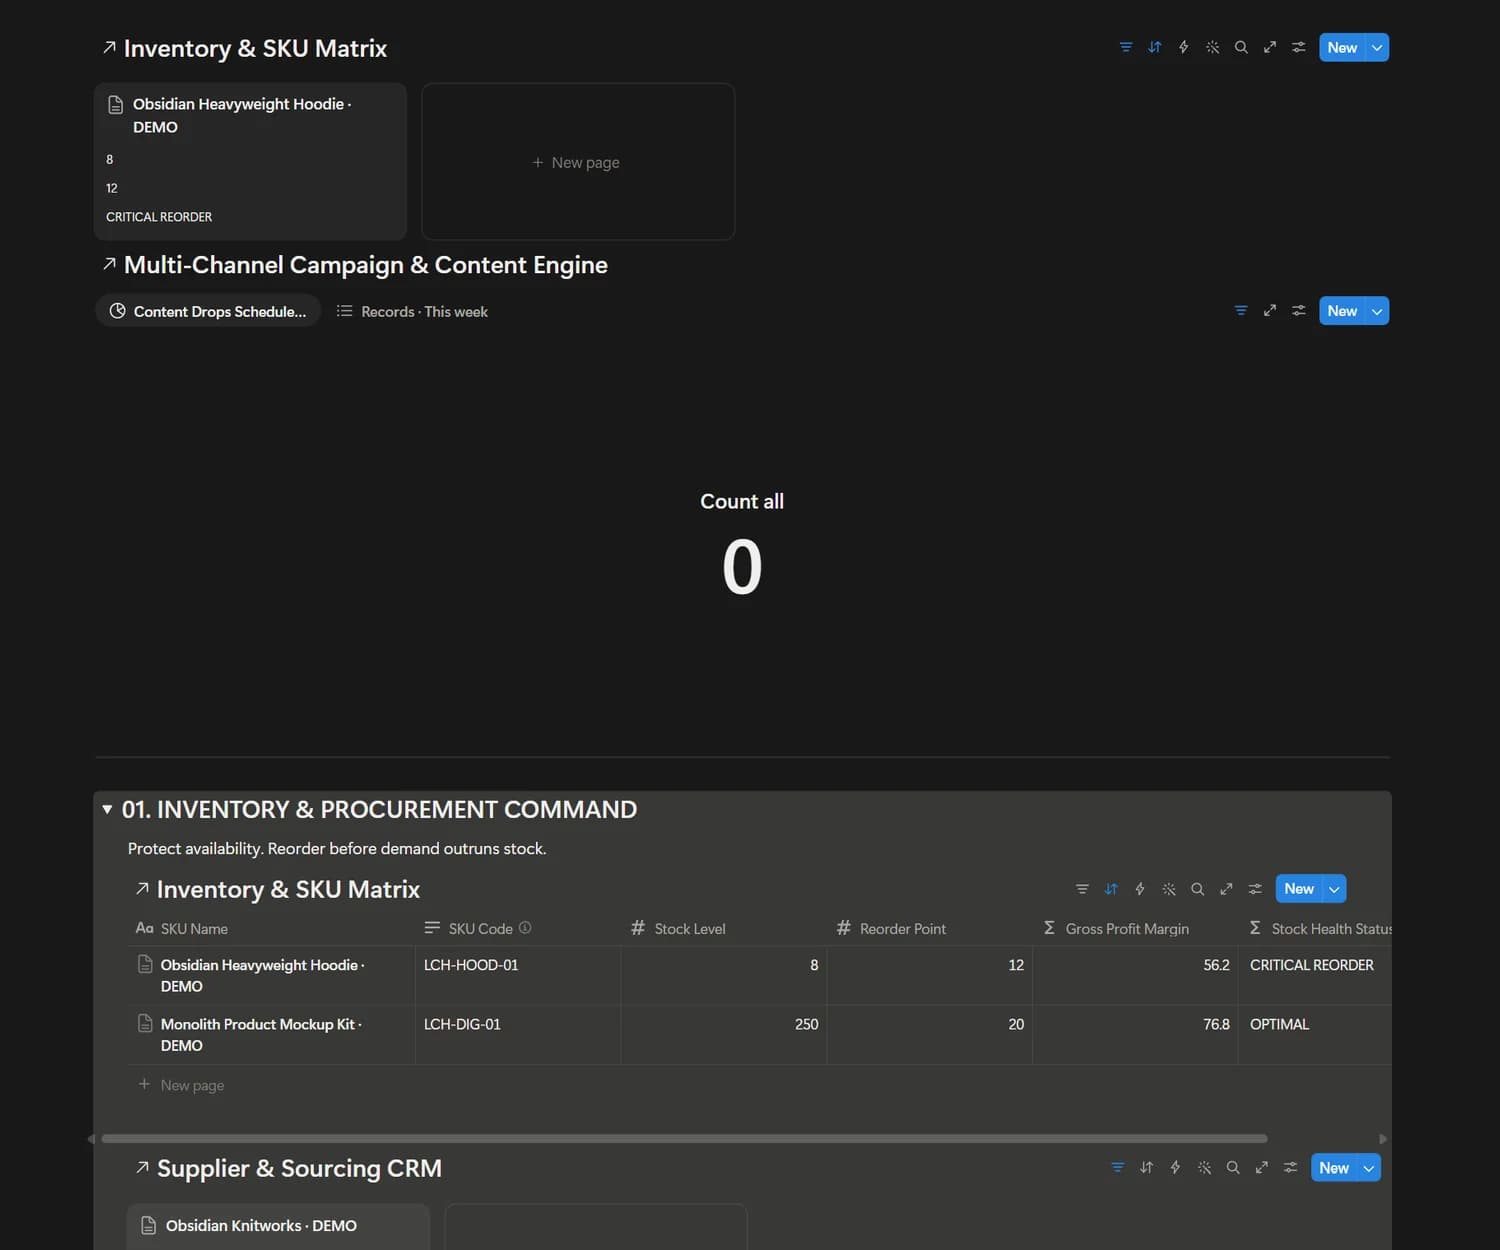Open New dropdown arrow in Supplier CRM toolbar
Viewport: 1500px width, 1250px height.
click(x=1369, y=1168)
